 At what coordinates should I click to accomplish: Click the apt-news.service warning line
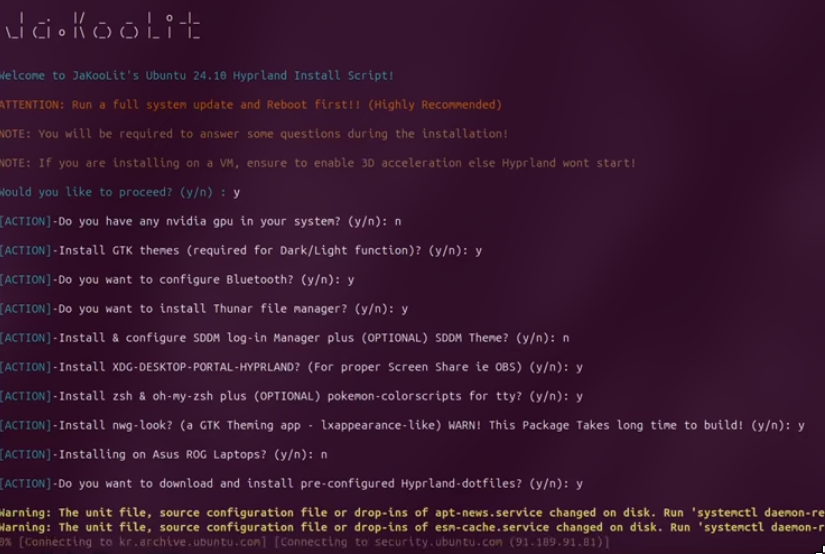tap(412, 512)
